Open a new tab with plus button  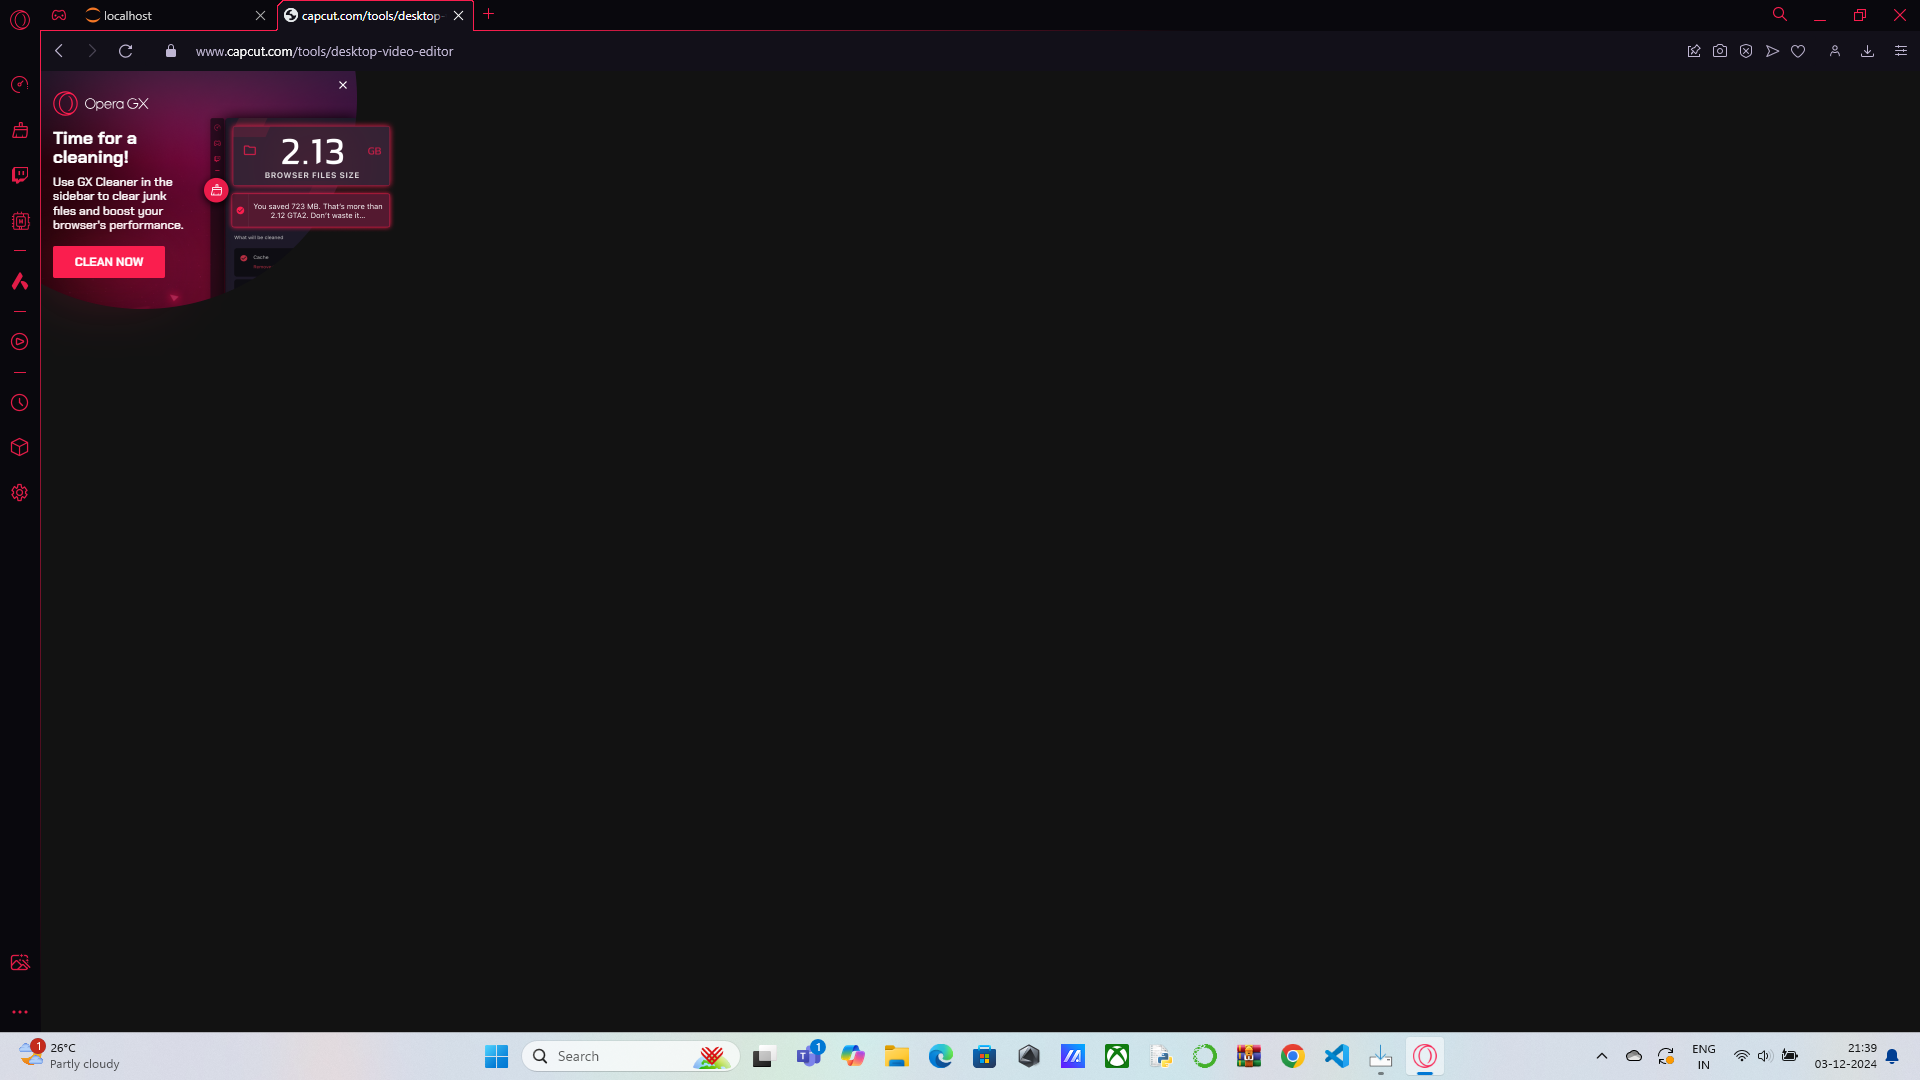coord(489,14)
